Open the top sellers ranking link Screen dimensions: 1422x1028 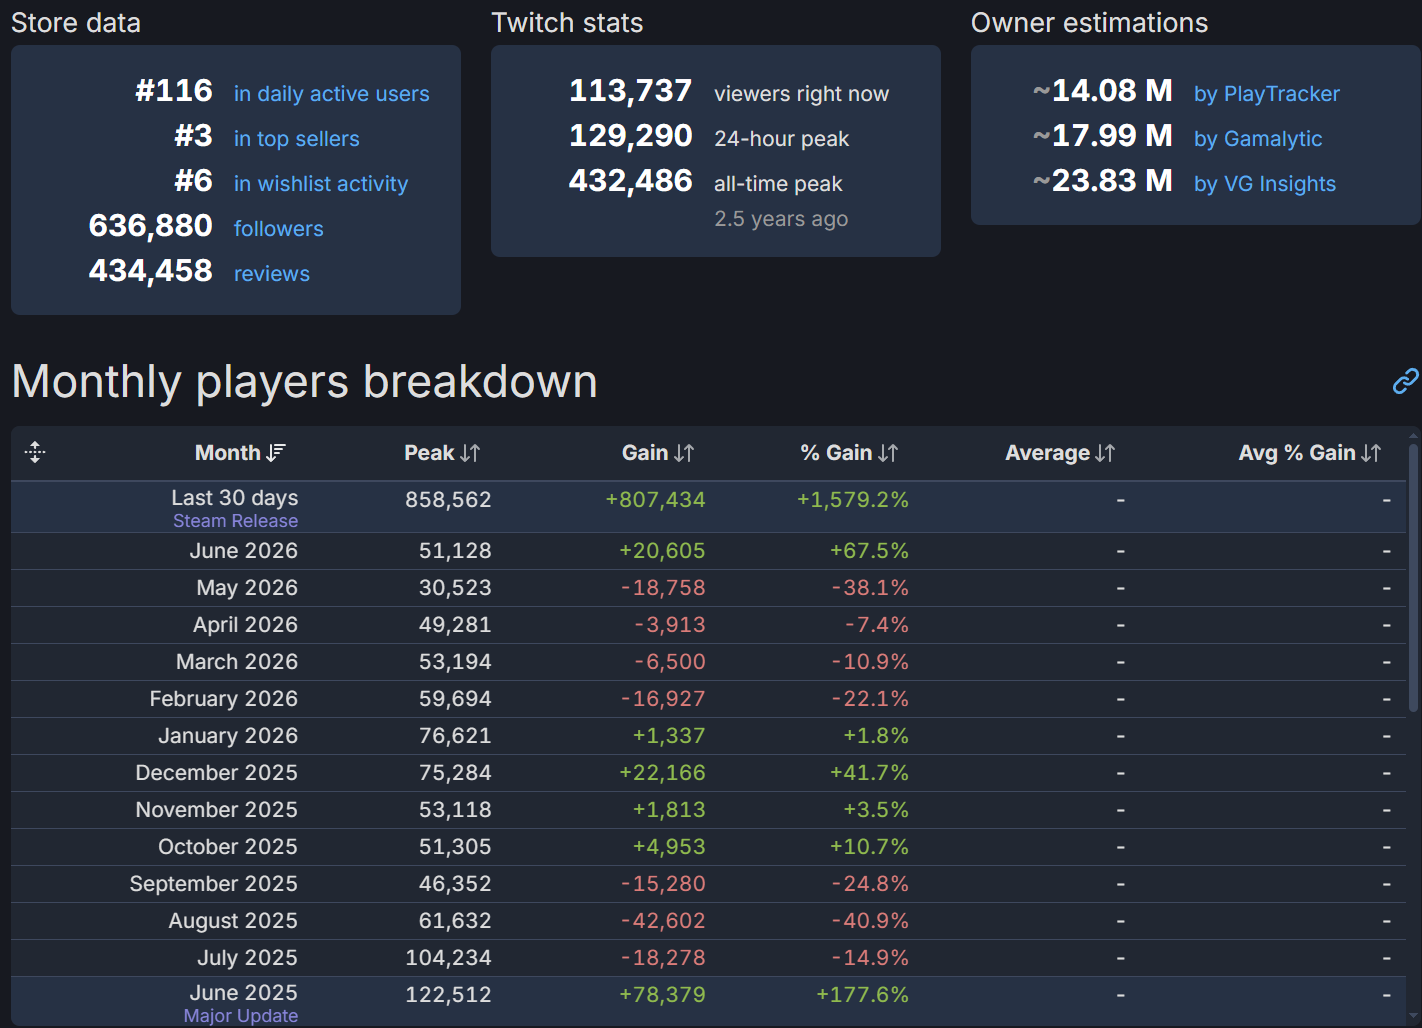pos(297,139)
